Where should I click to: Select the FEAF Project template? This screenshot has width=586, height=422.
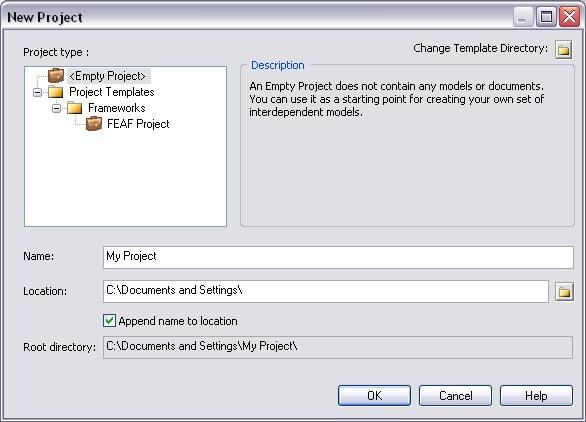pos(138,124)
